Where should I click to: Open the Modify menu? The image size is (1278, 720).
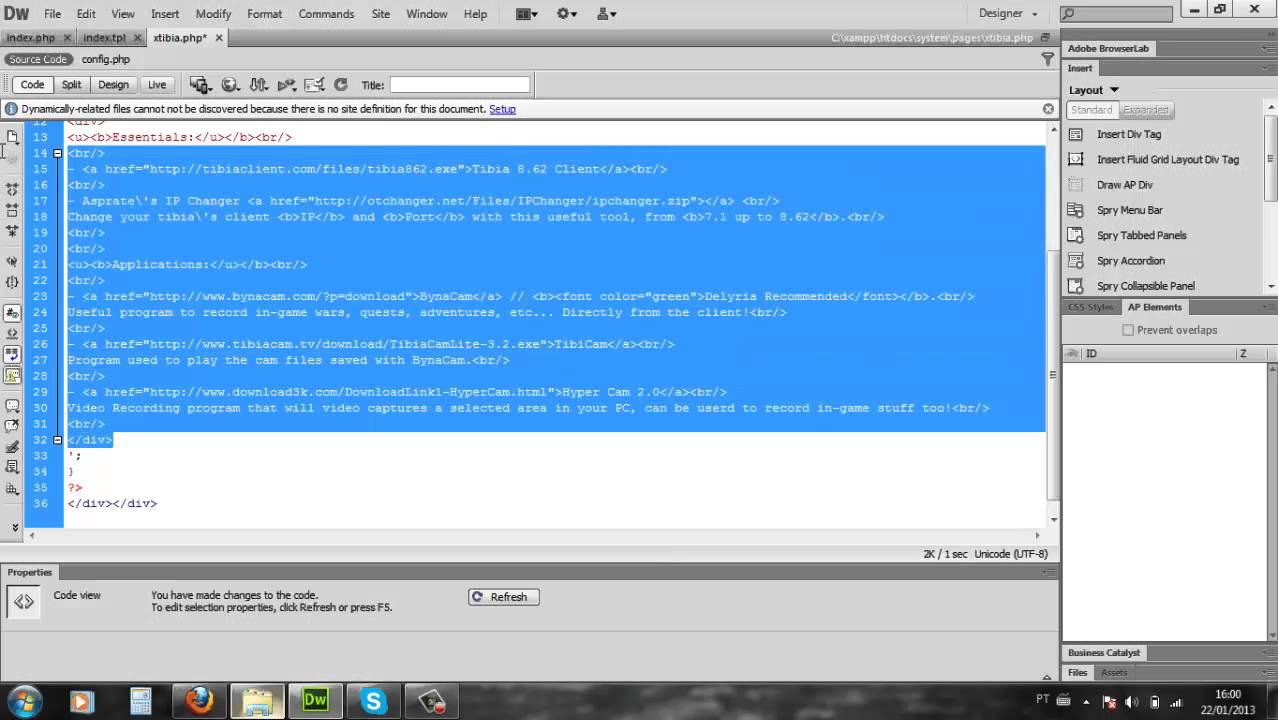[213, 14]
